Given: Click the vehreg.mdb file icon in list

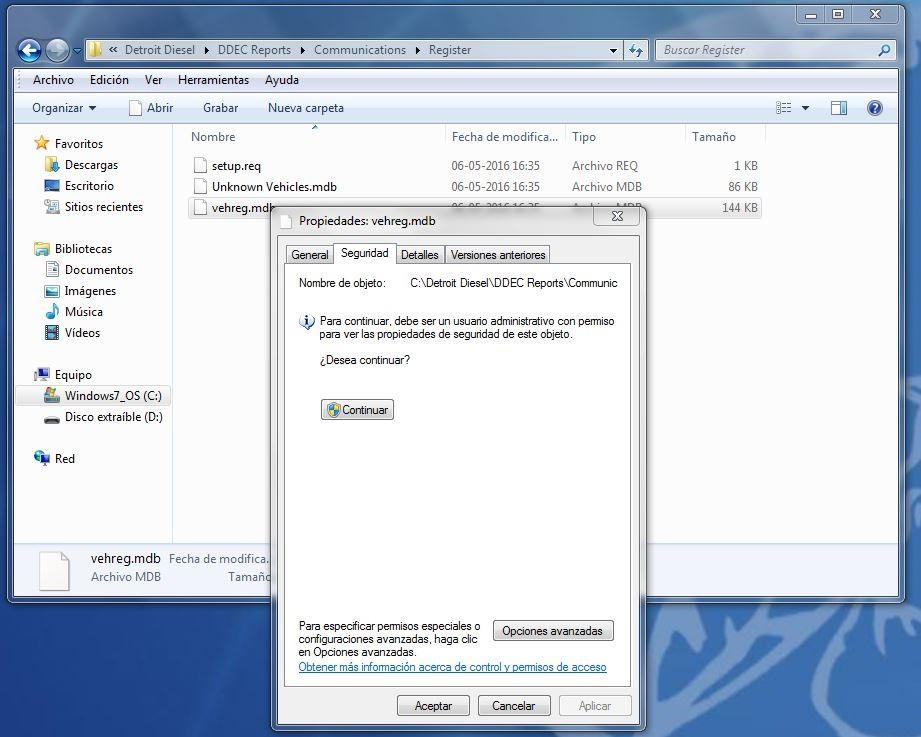Looking at the screenshot, I should [200, 208].
